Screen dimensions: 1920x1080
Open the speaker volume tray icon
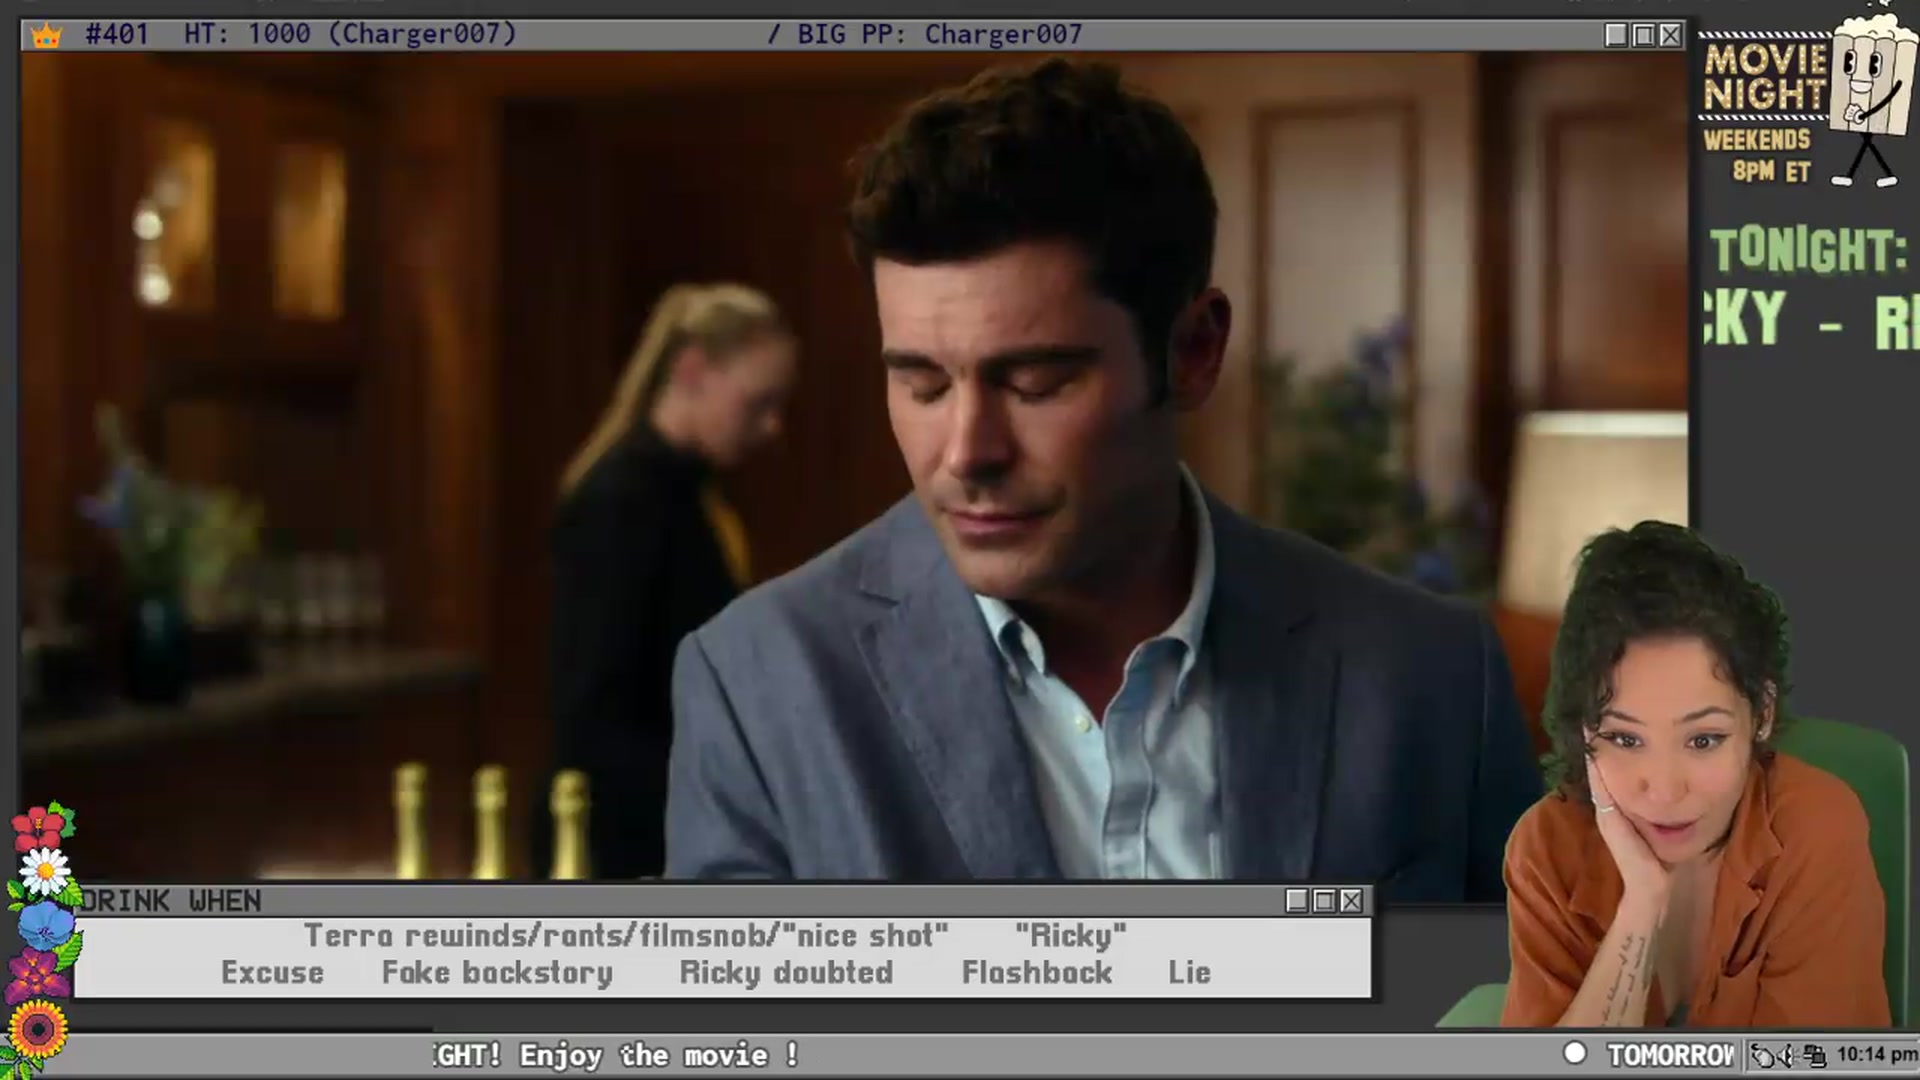pos(1787,1056)
